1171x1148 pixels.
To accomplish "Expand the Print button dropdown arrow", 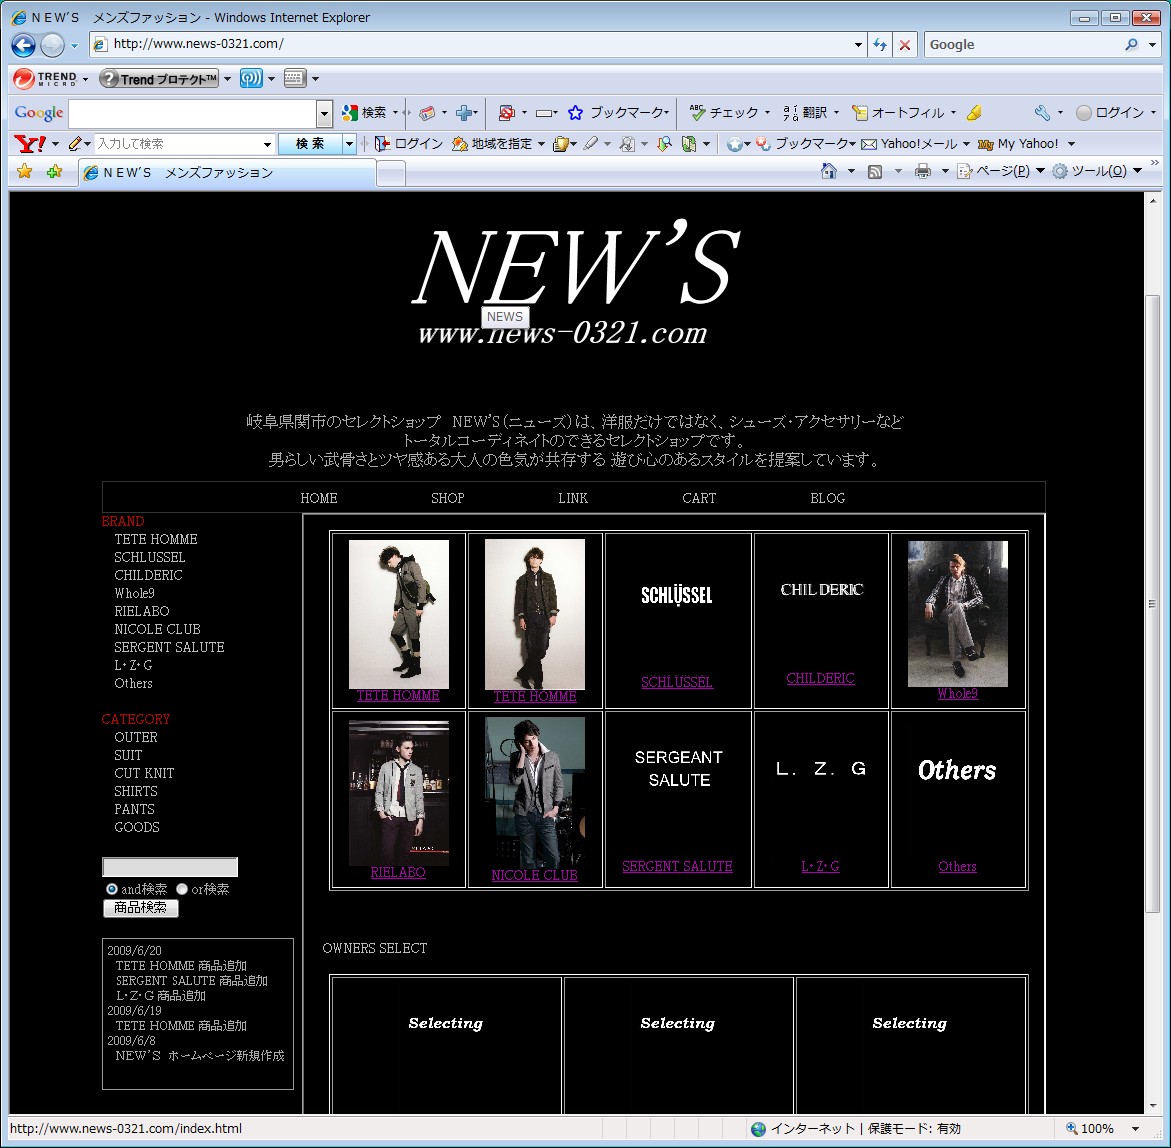I will (x=945, y=171).
